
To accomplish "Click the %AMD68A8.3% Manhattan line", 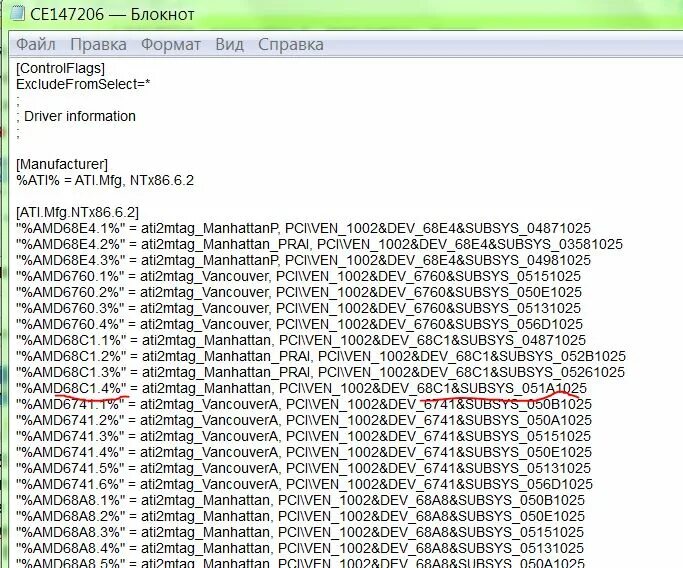I will 300,532.
